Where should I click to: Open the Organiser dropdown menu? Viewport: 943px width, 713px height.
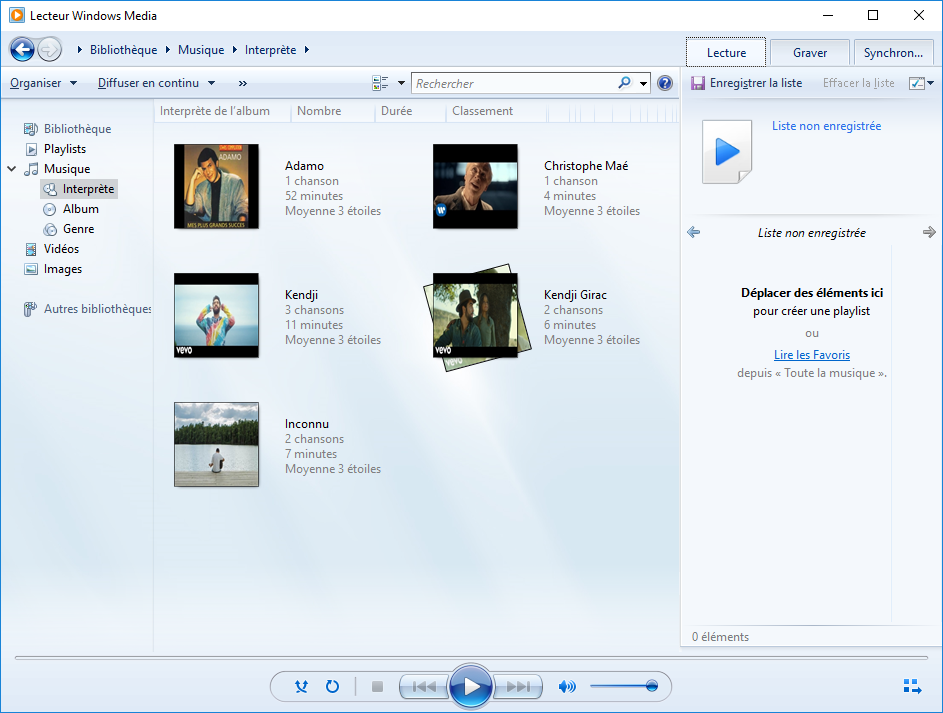tap(43, 83)
